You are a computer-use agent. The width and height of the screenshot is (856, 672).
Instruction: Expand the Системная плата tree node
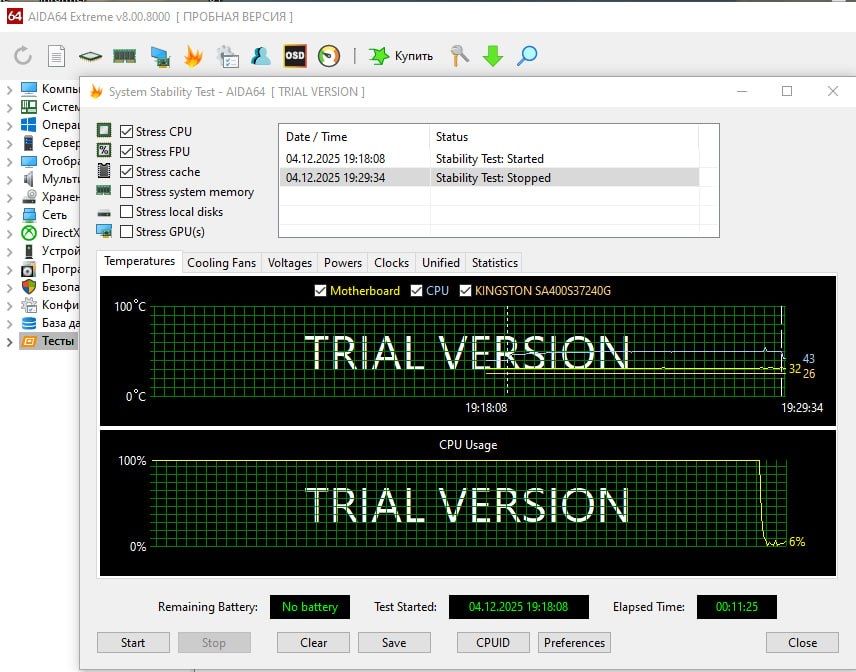tap(9, 107)
